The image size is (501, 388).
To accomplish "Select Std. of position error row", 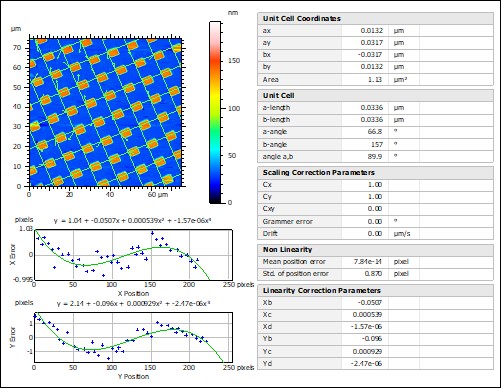I will (x=375, y=274).
